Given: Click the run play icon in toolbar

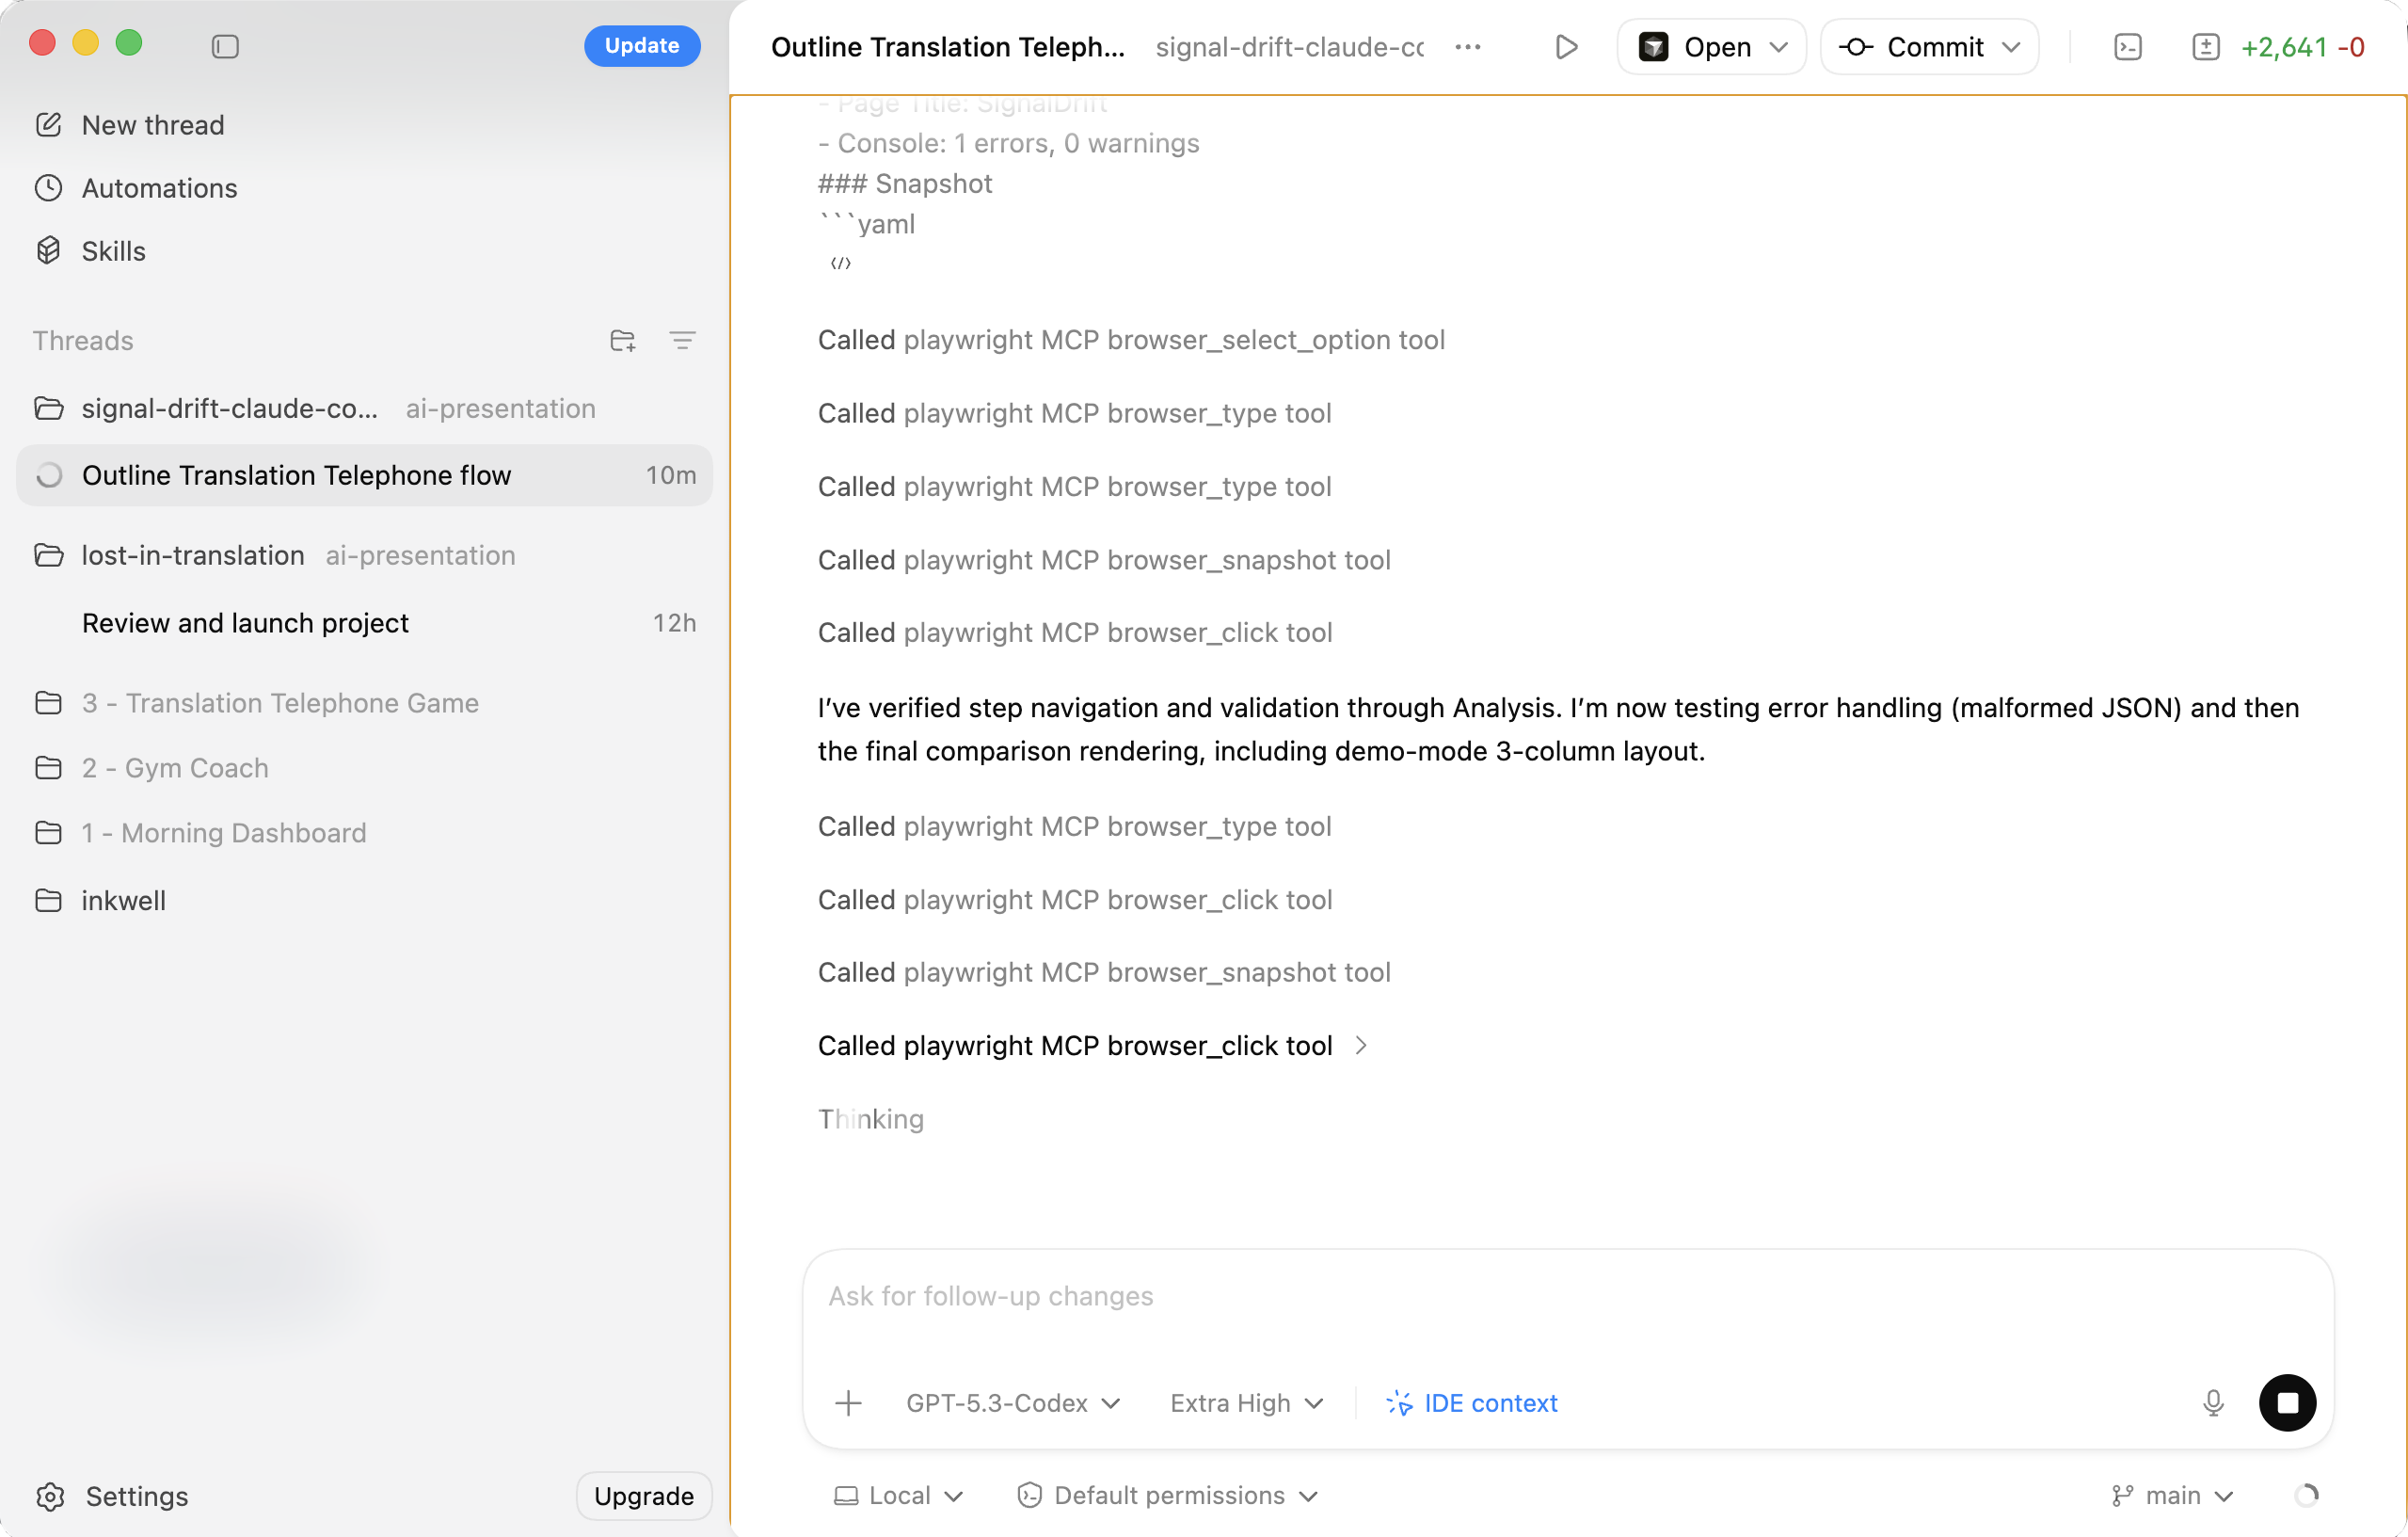Looking at the screenshot, I should point(1566,47).
